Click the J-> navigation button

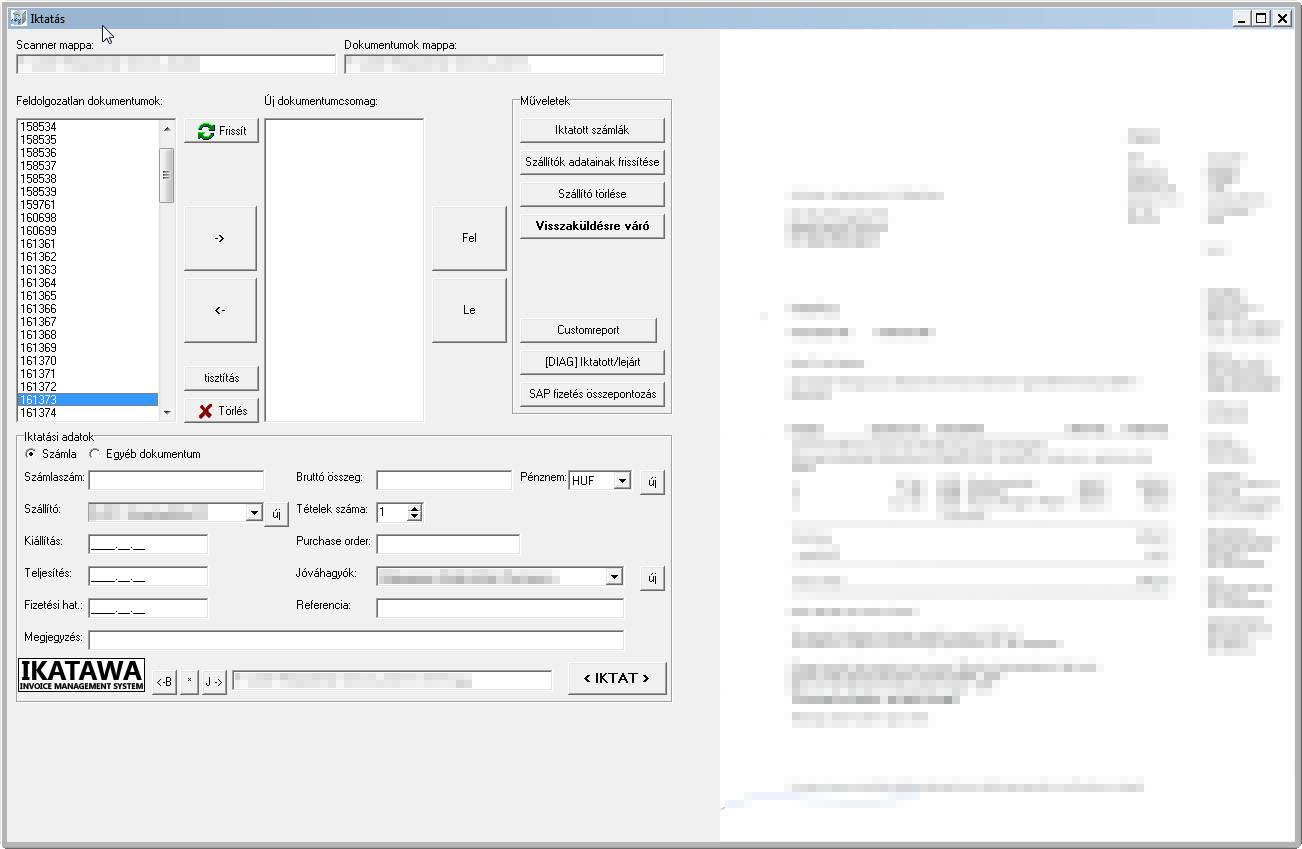[214, 682]
